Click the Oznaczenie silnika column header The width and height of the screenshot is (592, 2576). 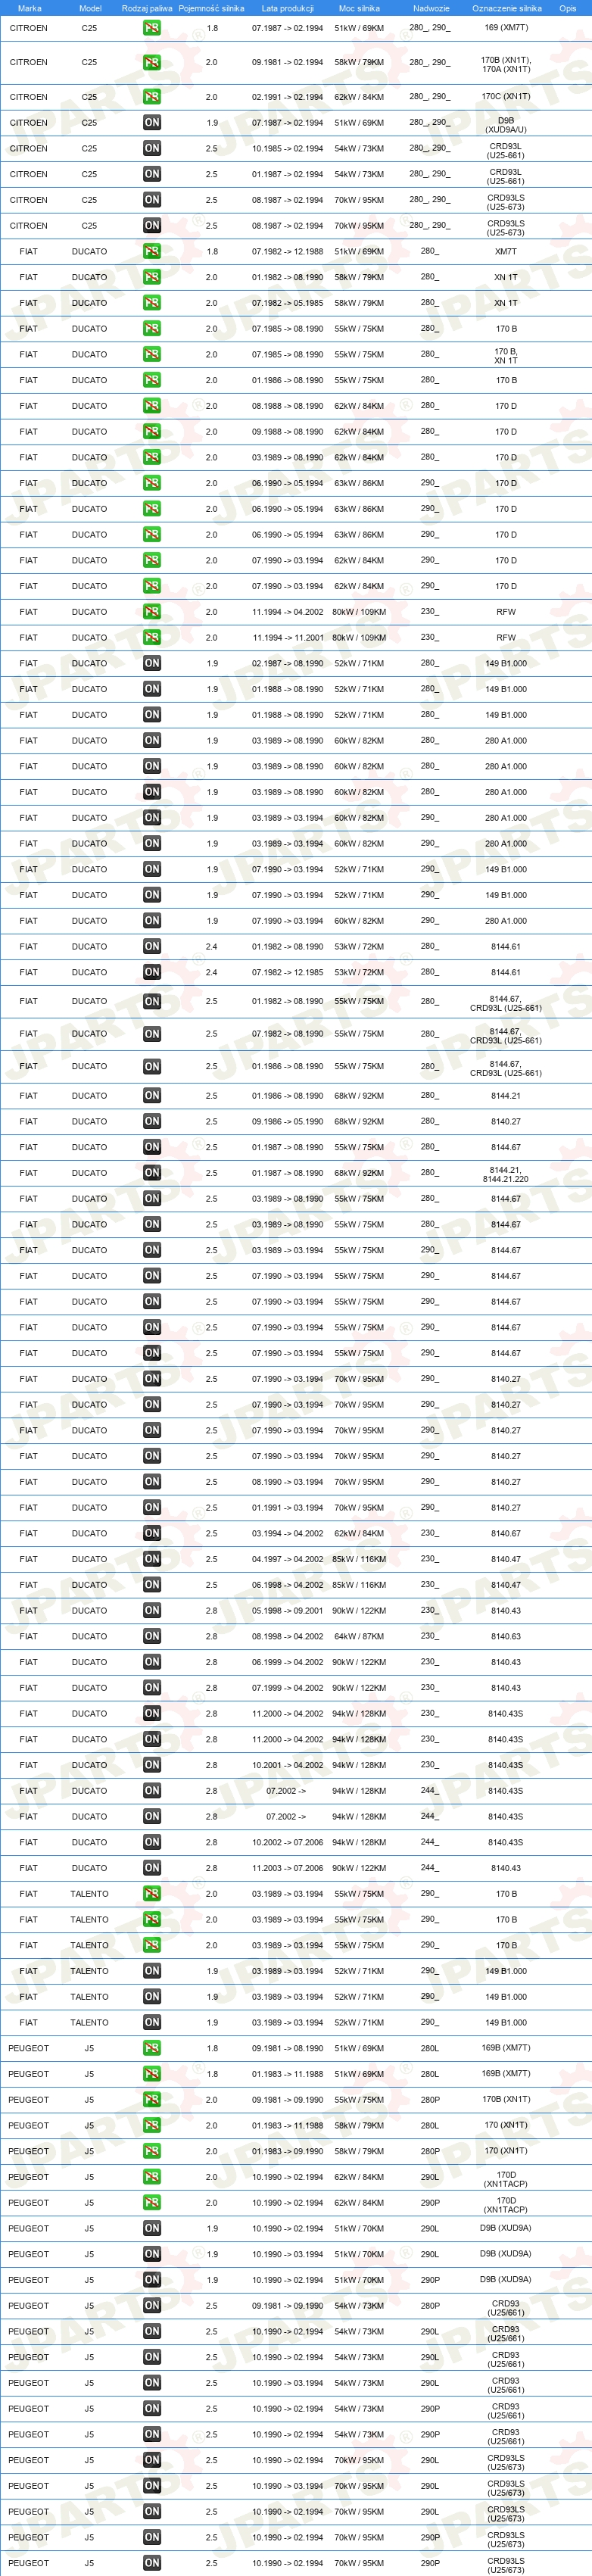[x=506, y=8]
